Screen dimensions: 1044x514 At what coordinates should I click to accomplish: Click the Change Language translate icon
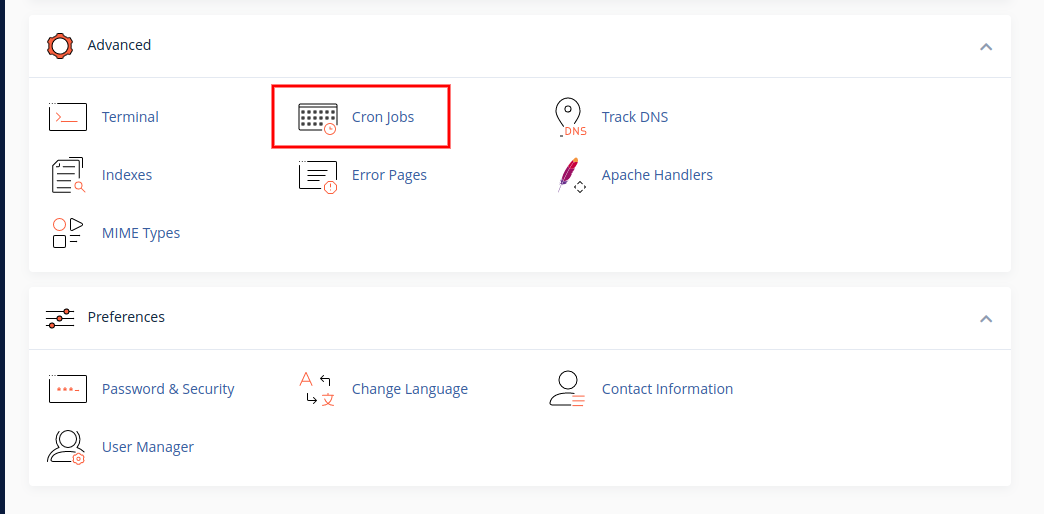pos(318,389)
